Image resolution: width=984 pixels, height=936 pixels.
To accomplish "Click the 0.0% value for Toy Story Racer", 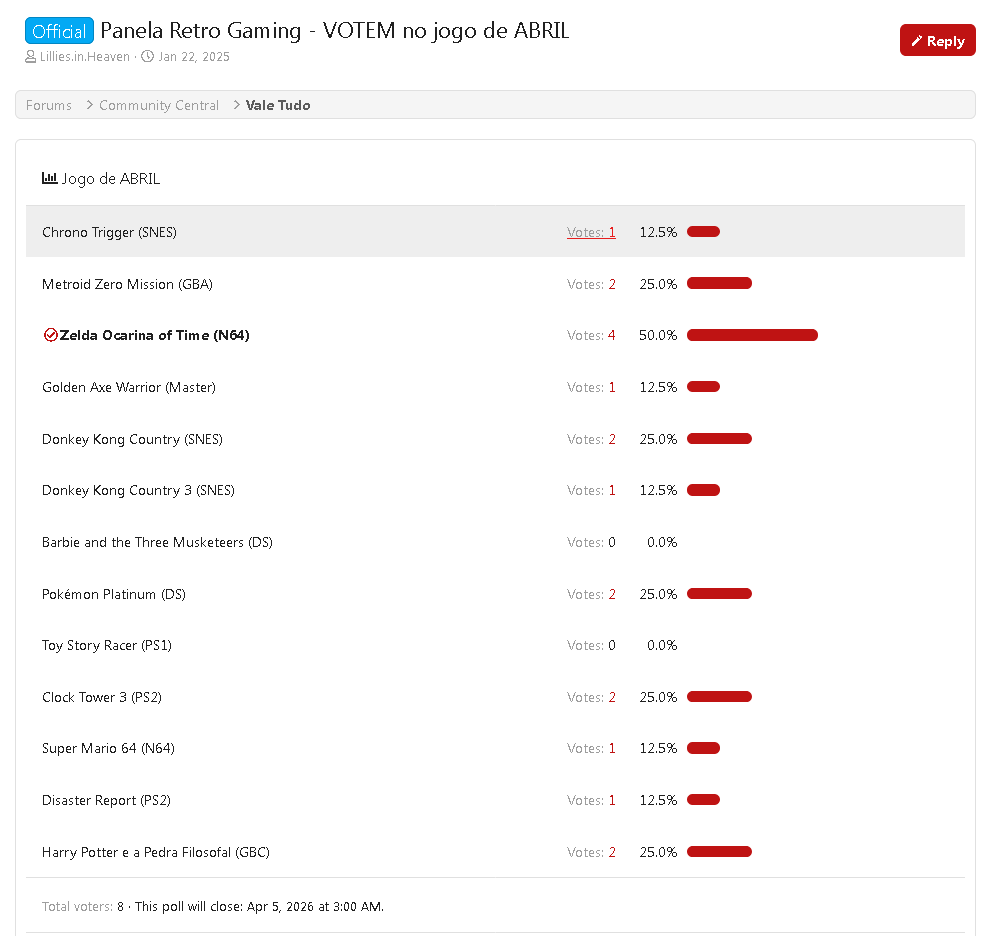I will [662, 646].
